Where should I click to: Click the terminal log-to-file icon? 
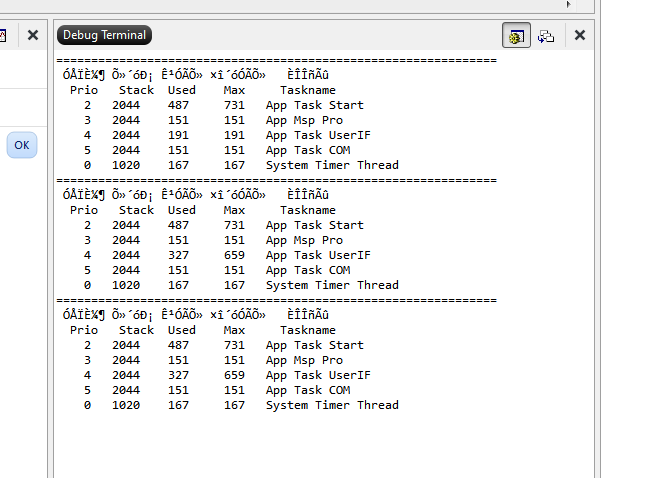coord(546,35)
